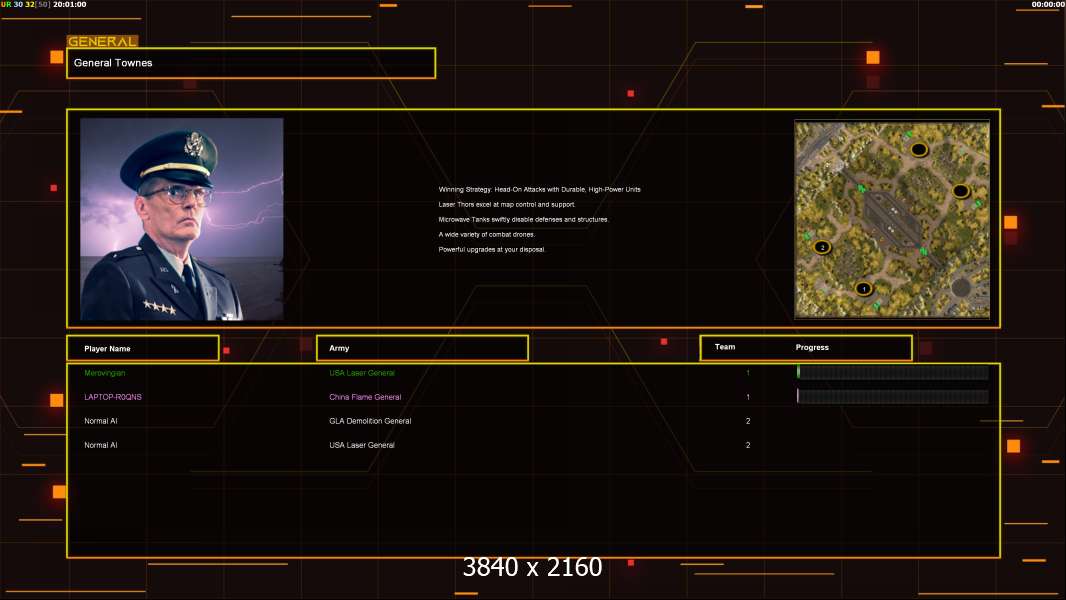Select Normal AI playing USA Laser General

coord(101,445)
